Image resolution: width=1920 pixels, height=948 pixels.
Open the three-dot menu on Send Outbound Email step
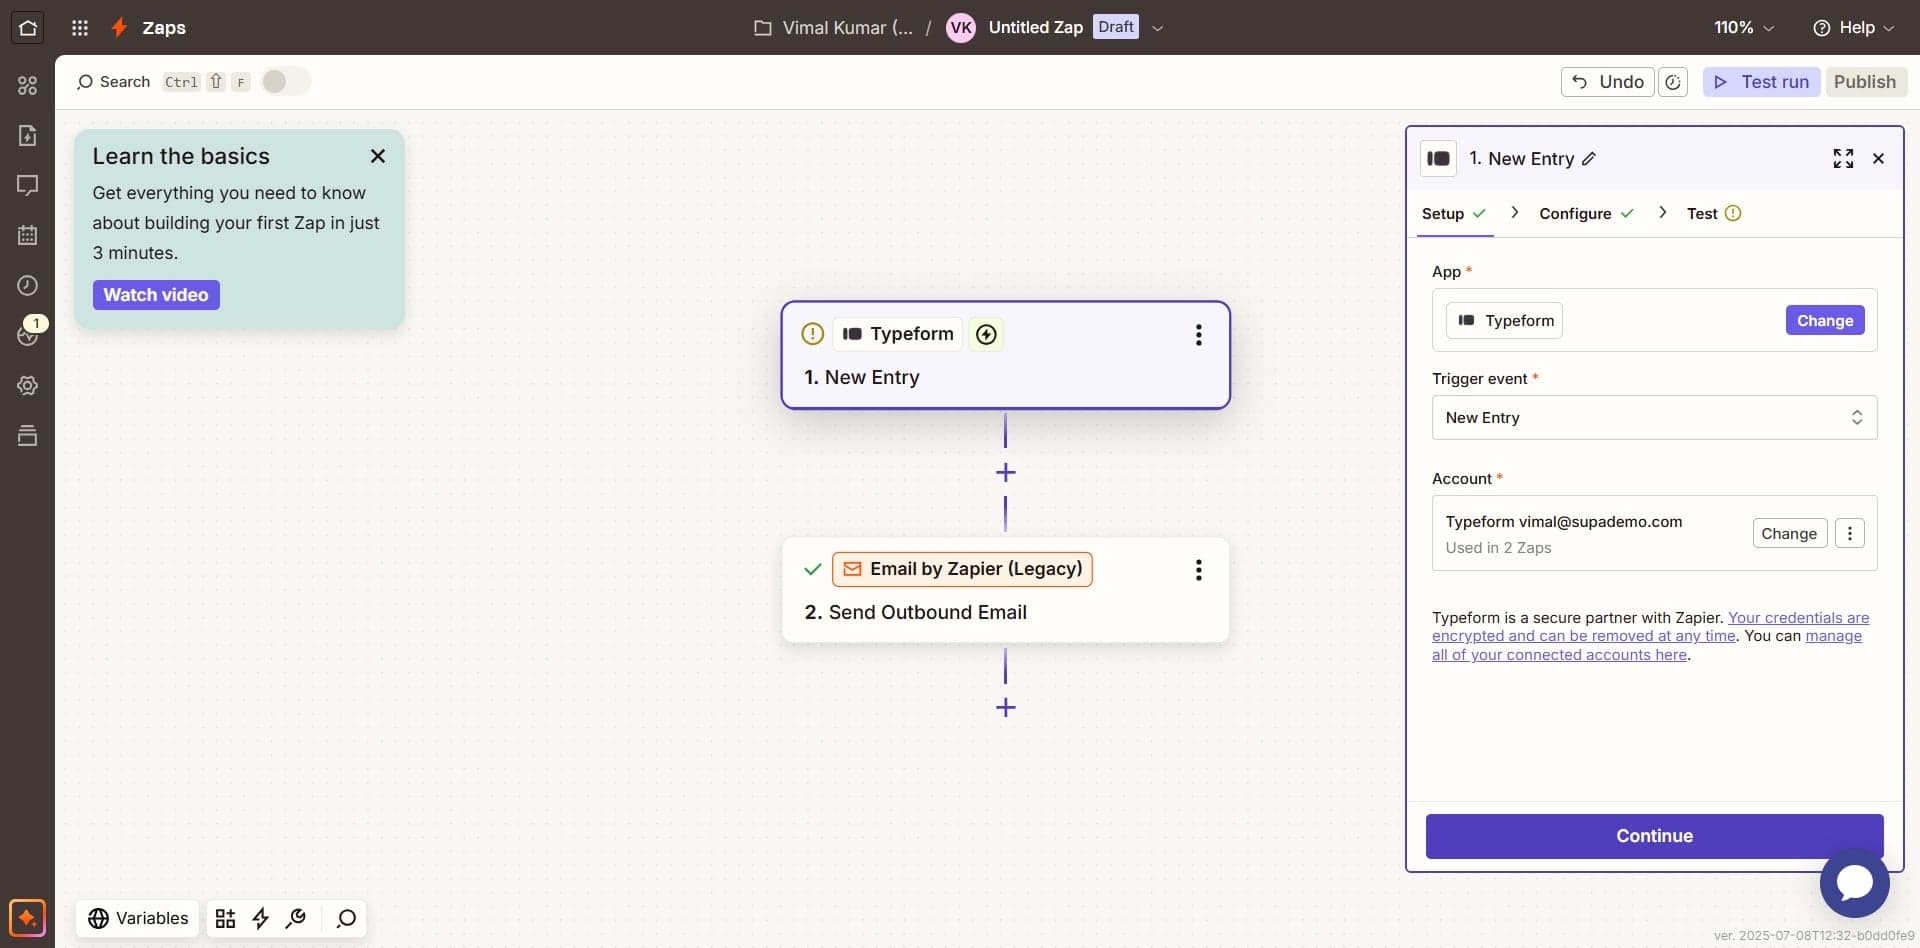(1198, 569)
